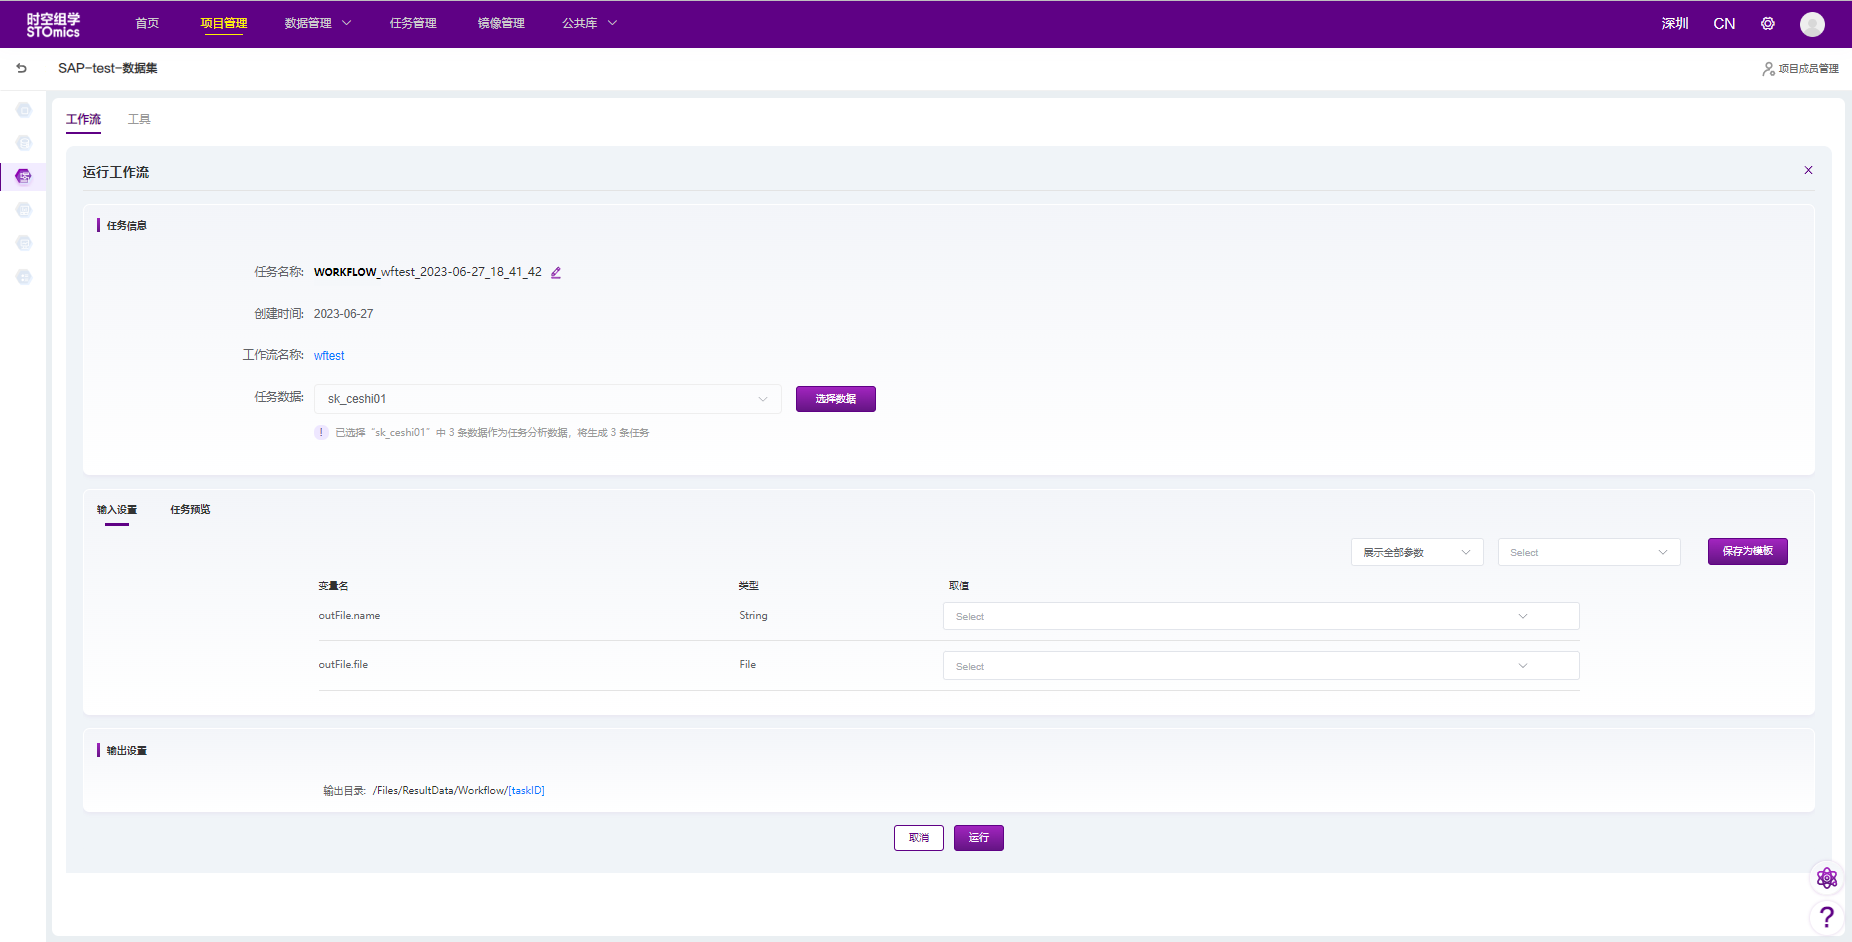Open the 展示全部参数 dropdown
Screen dimensions: 1852x942
[1416, 552]
